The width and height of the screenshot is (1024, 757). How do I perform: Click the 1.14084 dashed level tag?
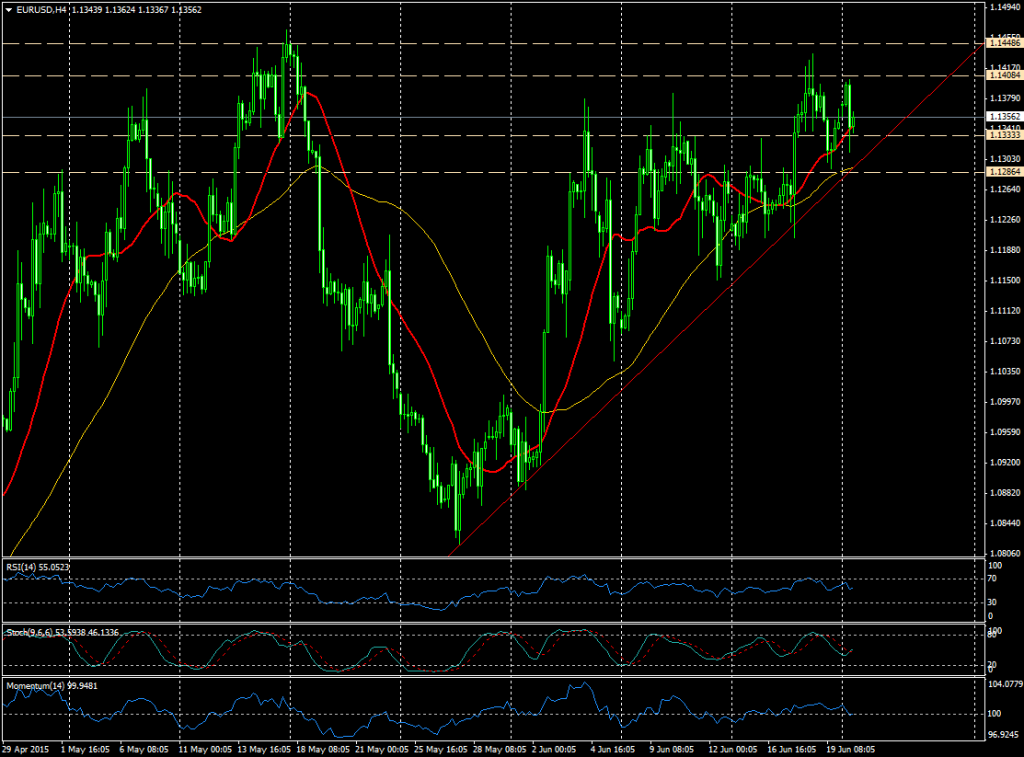point(998,77)
